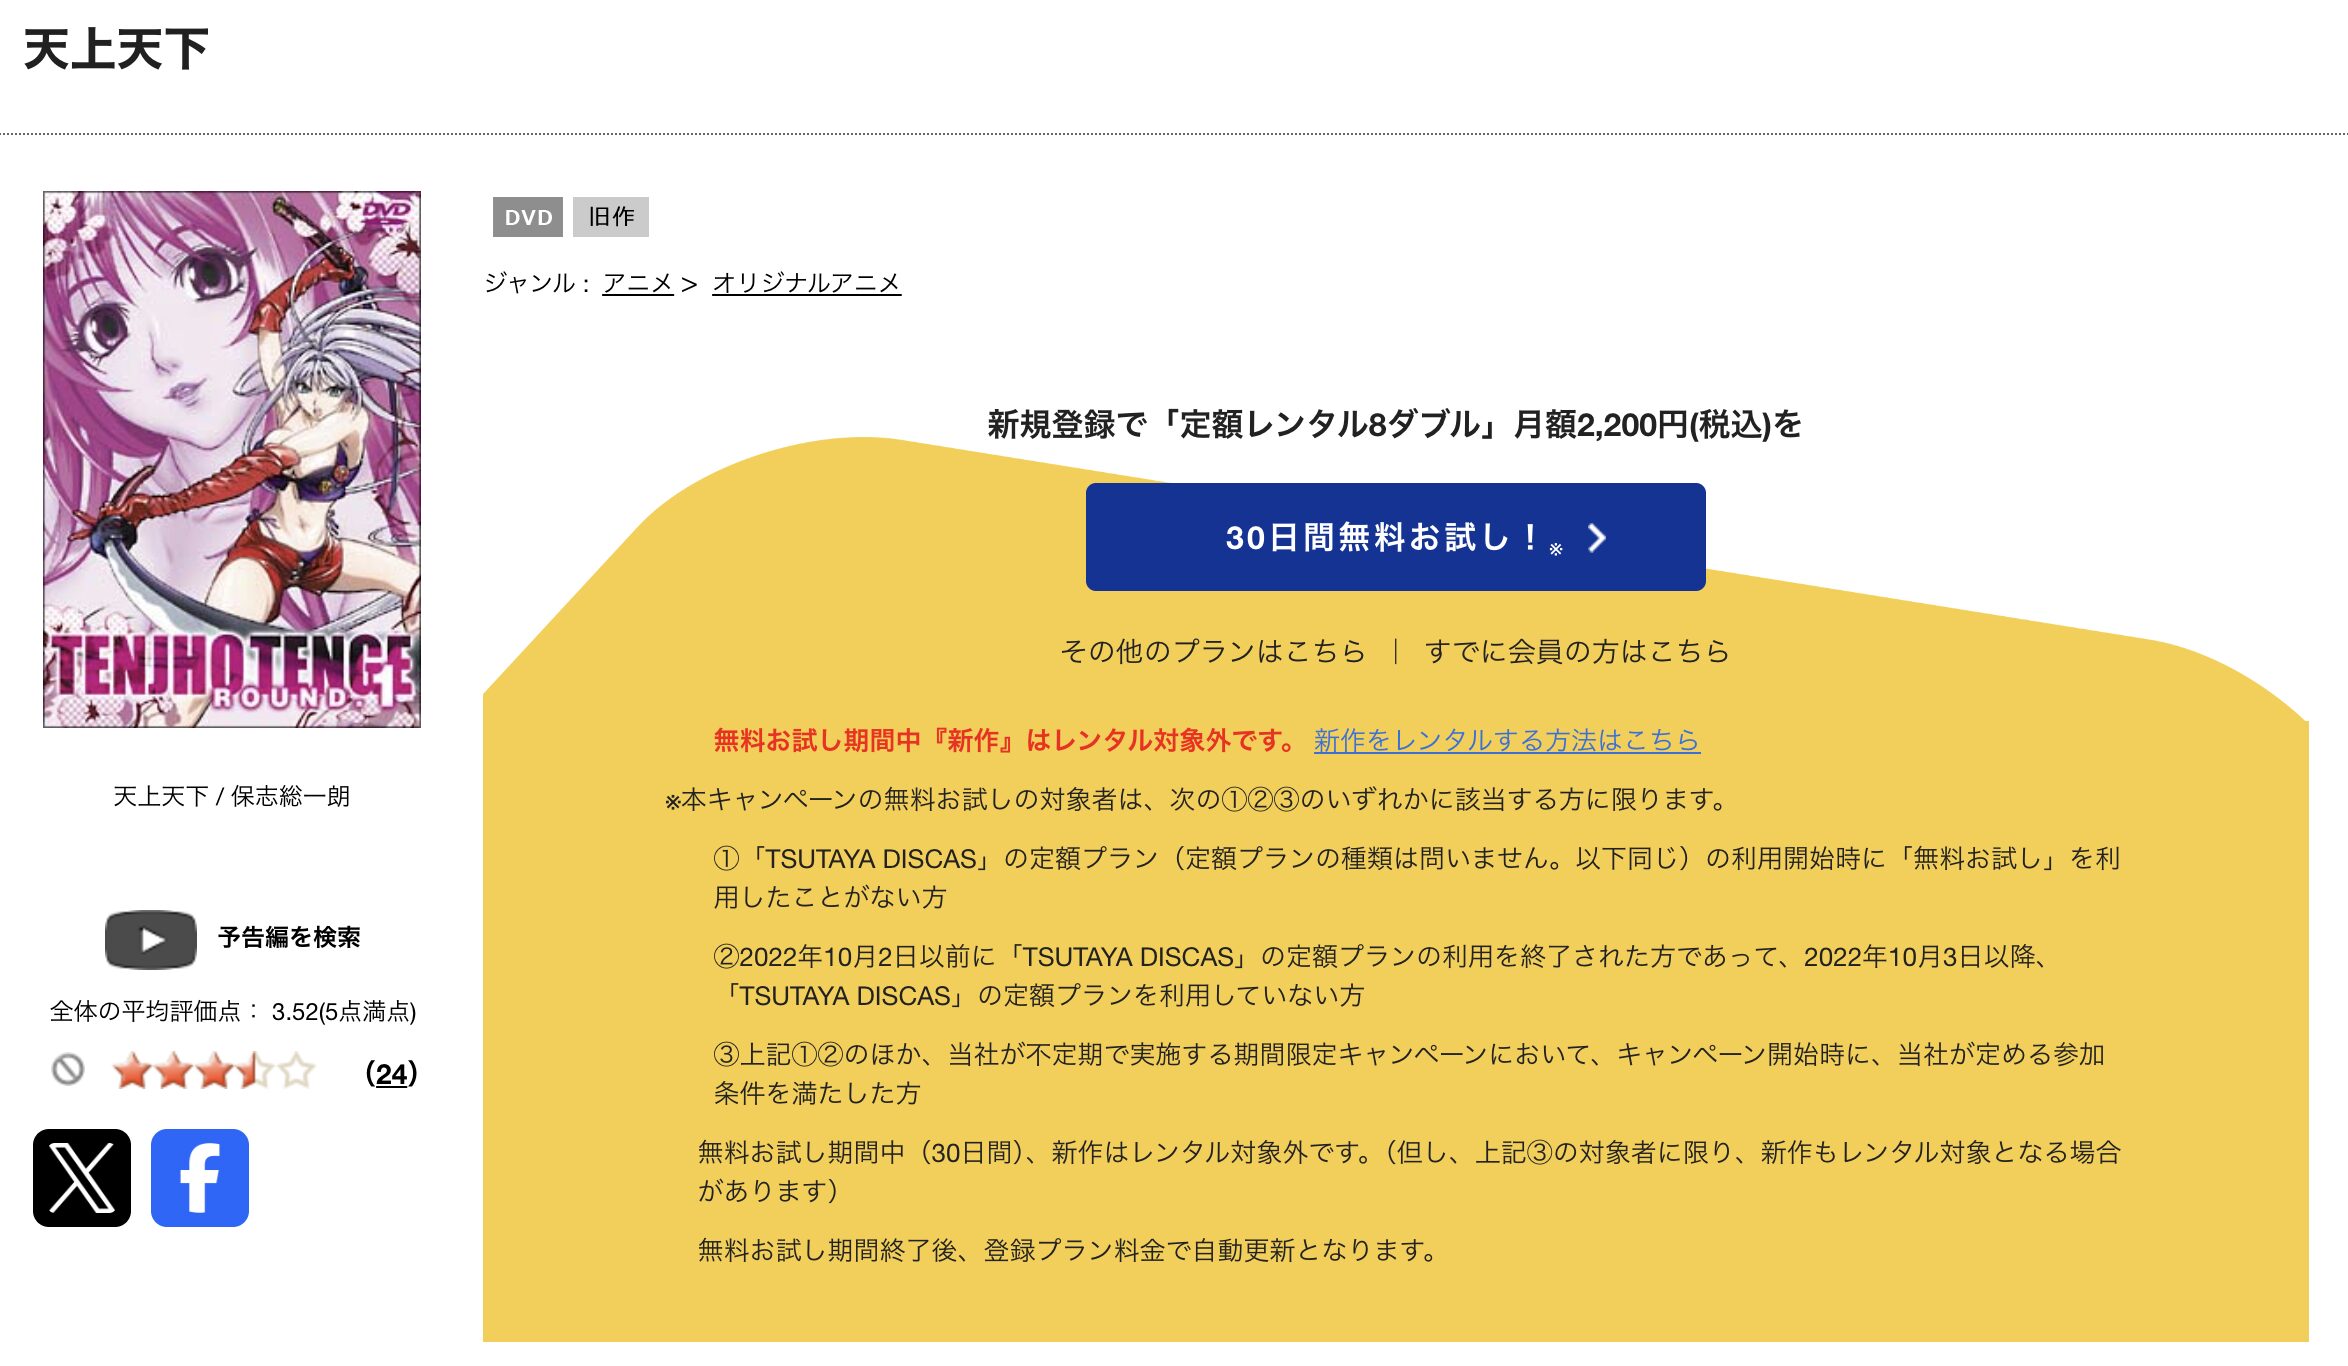Open the TENJHO TENGE DVD cover thumbnail
This screenshot has height=1366, width=2348.
pos(232,459)
